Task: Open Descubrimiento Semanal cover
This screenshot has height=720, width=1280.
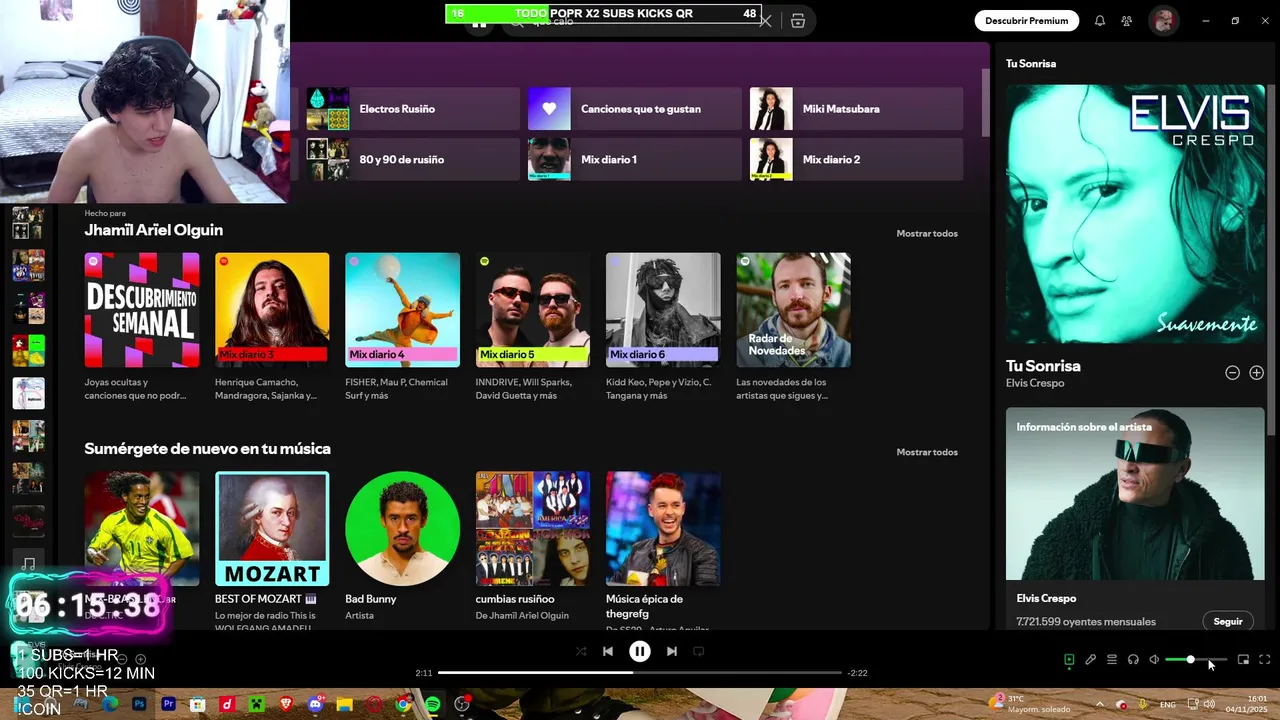Action: (142, 310)
